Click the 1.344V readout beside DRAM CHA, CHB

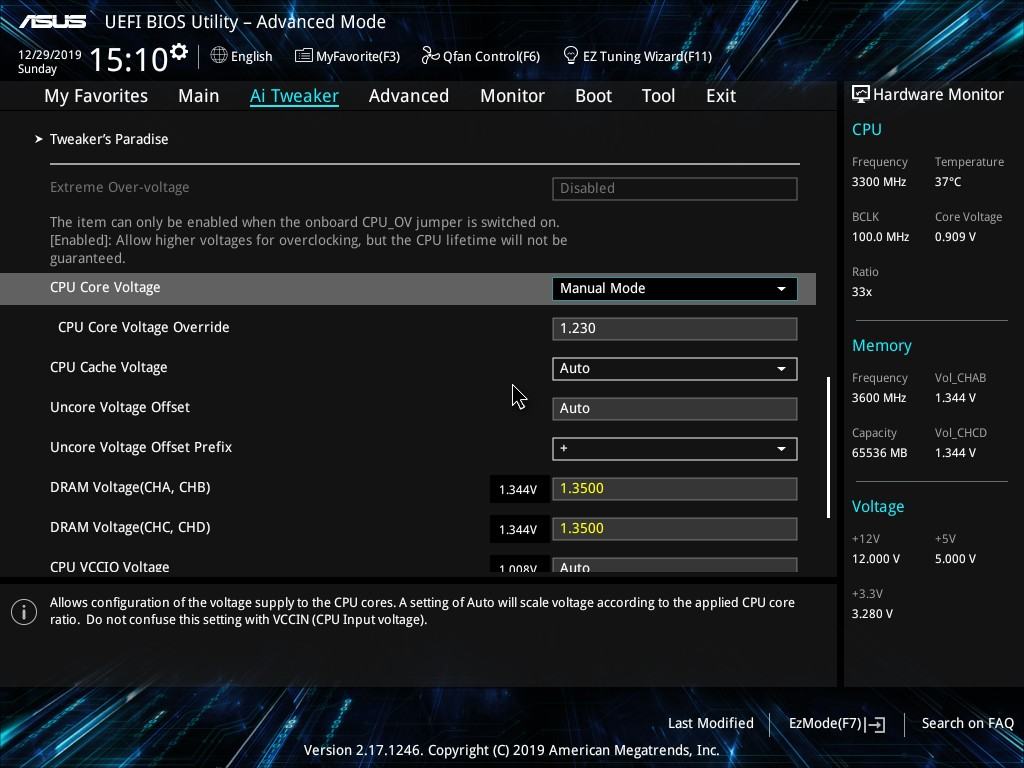coord(518,490)
